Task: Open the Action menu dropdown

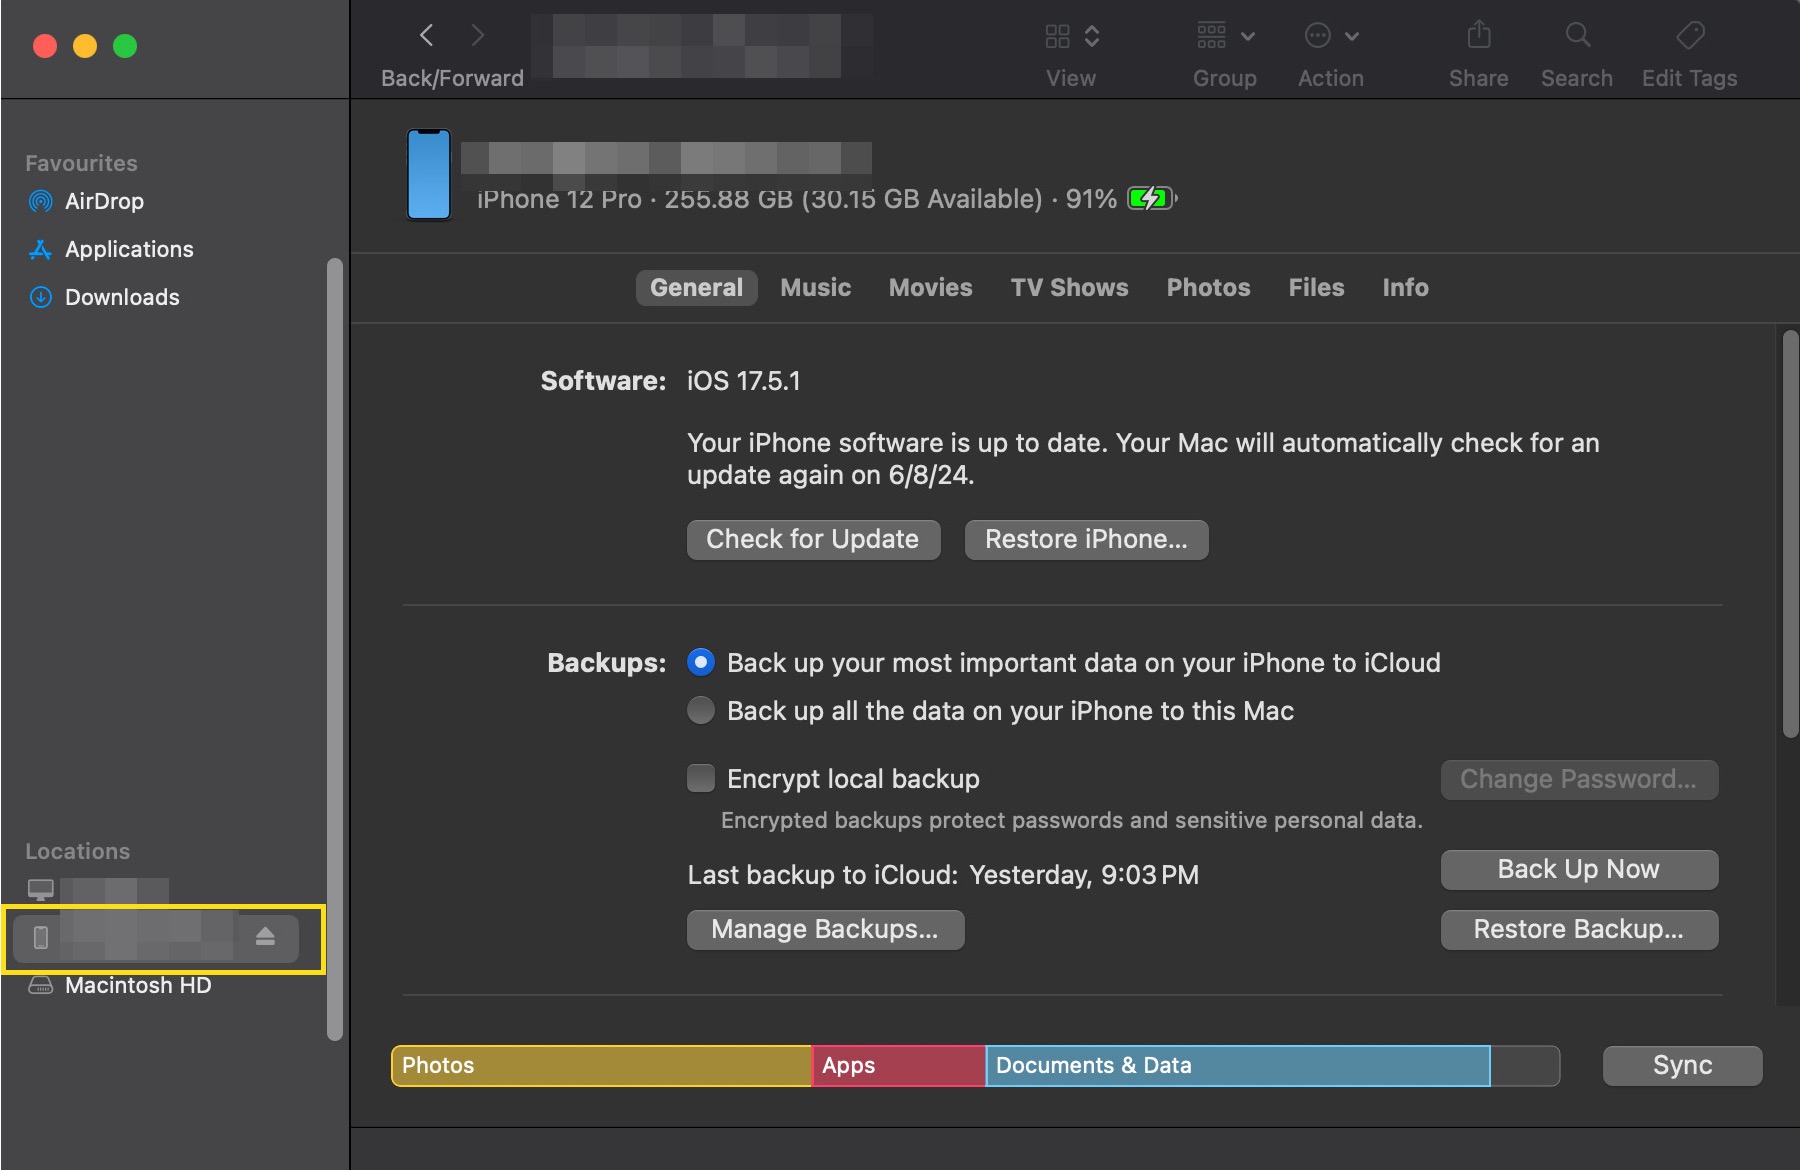Action: (1331, 36)
